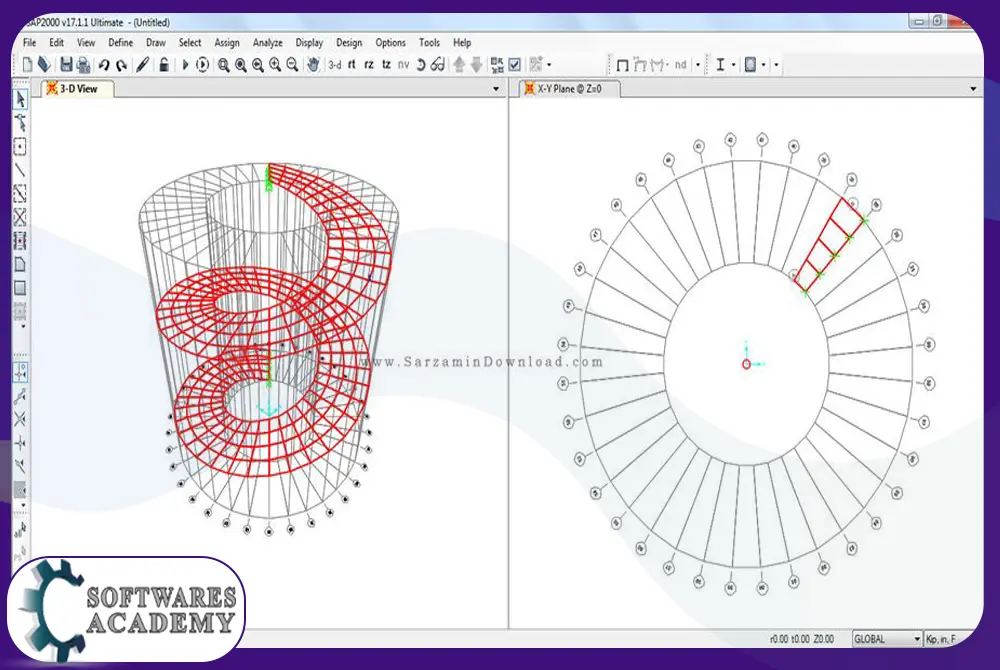Move down in the list with down arrow
Viewport: 1000px width, 670px height.
pyautogui.click(x=476, y=64)
